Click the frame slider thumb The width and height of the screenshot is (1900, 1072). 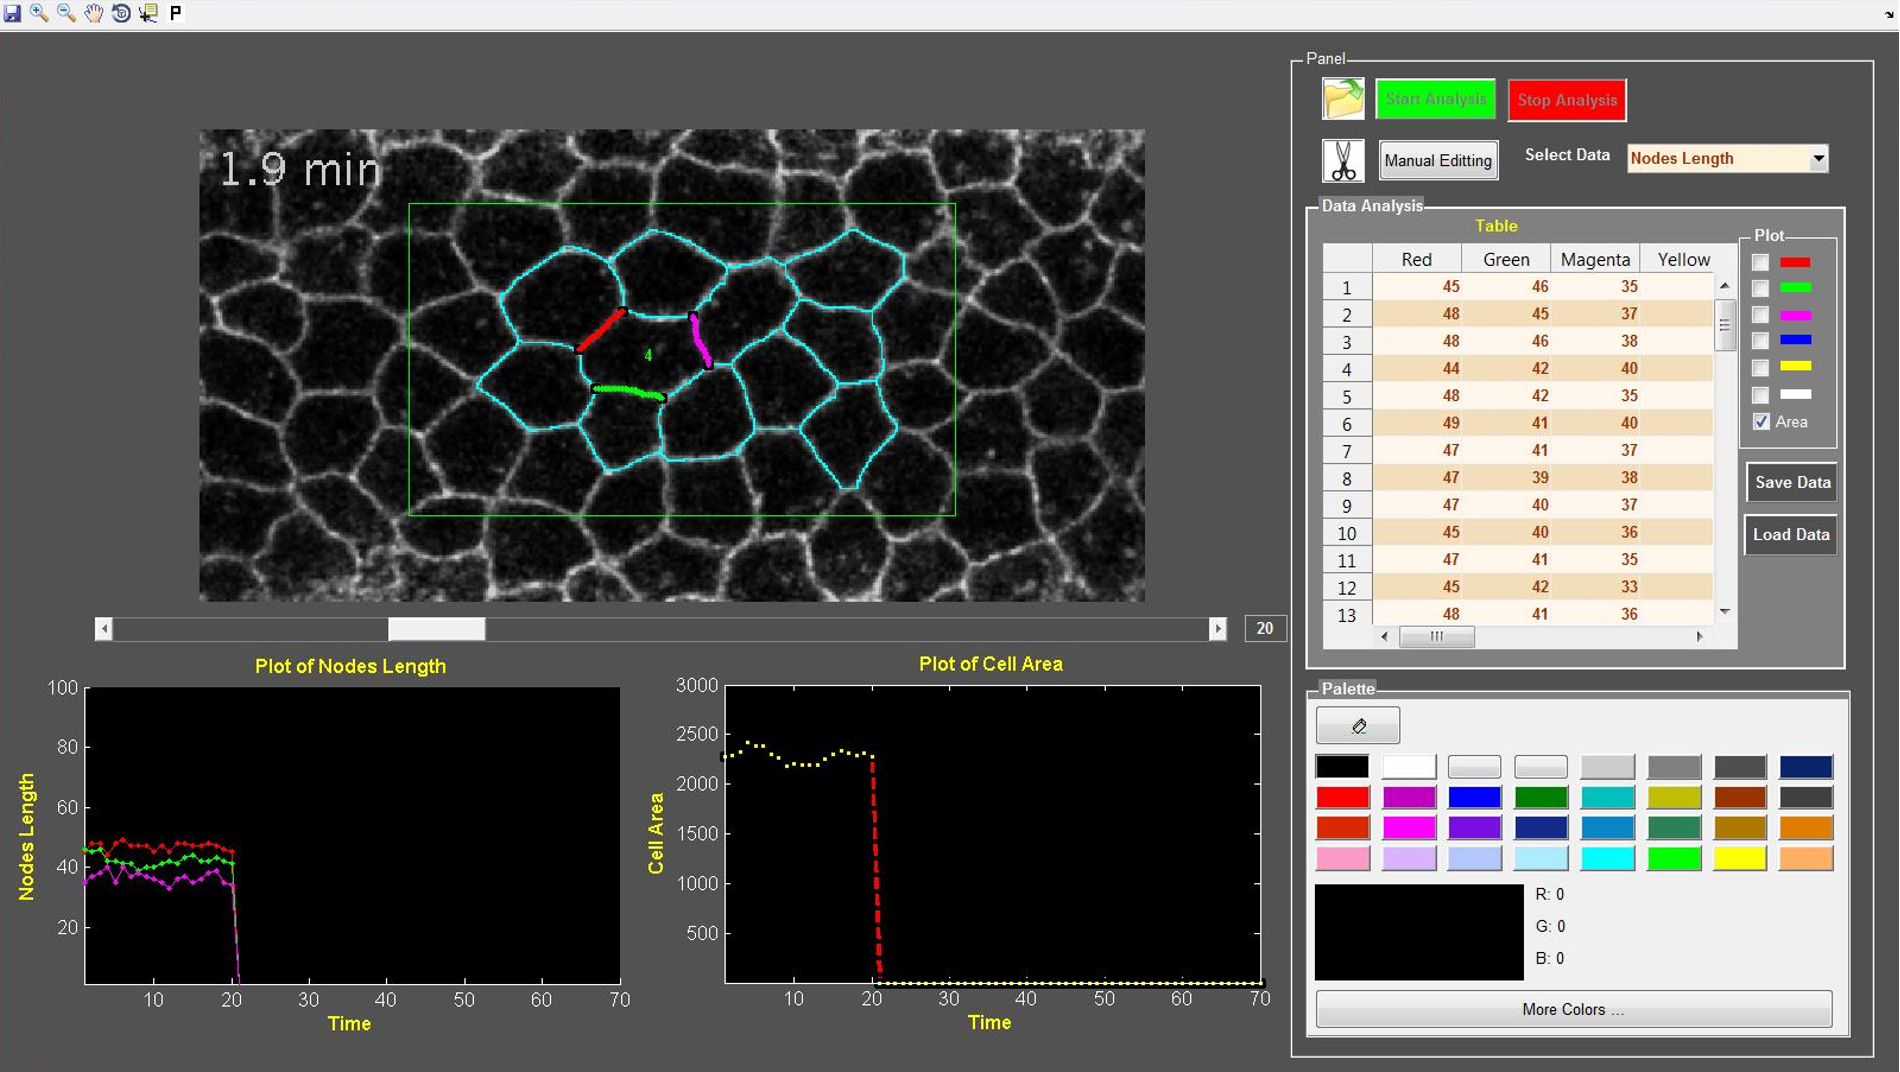(x=436, y=629)
